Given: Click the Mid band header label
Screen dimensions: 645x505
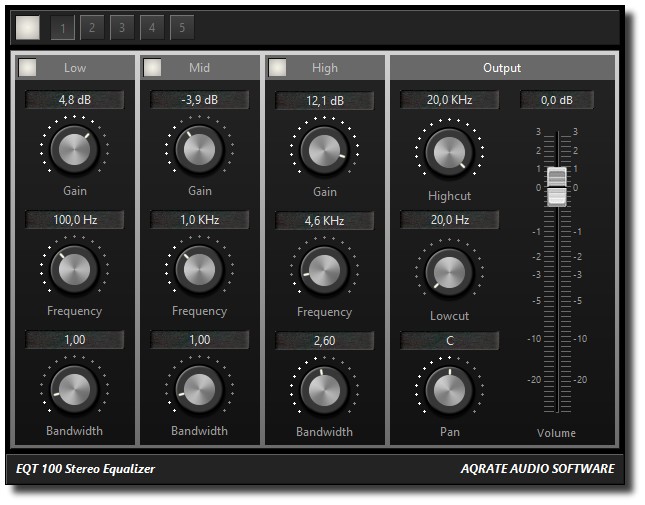Looking at the screenshot, I should 200,67.
